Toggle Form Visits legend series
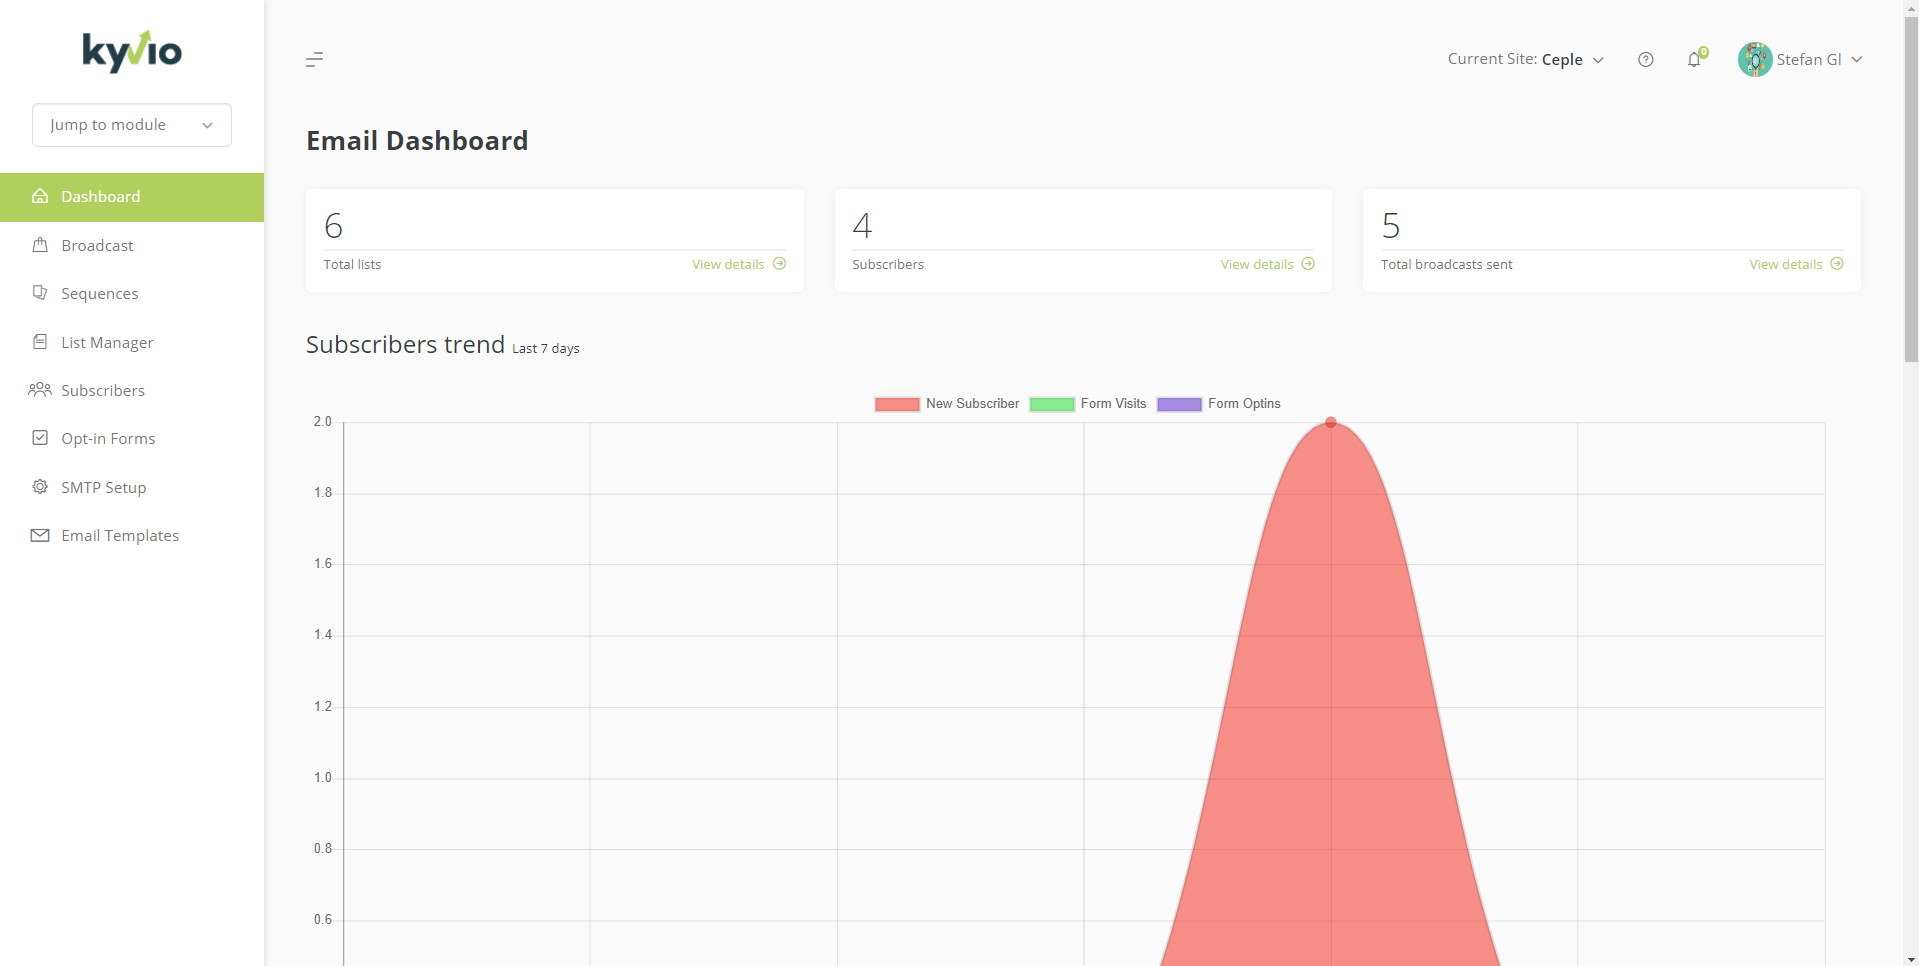The height and width of the screenshot is (966, 1919). coord(1088,404)
